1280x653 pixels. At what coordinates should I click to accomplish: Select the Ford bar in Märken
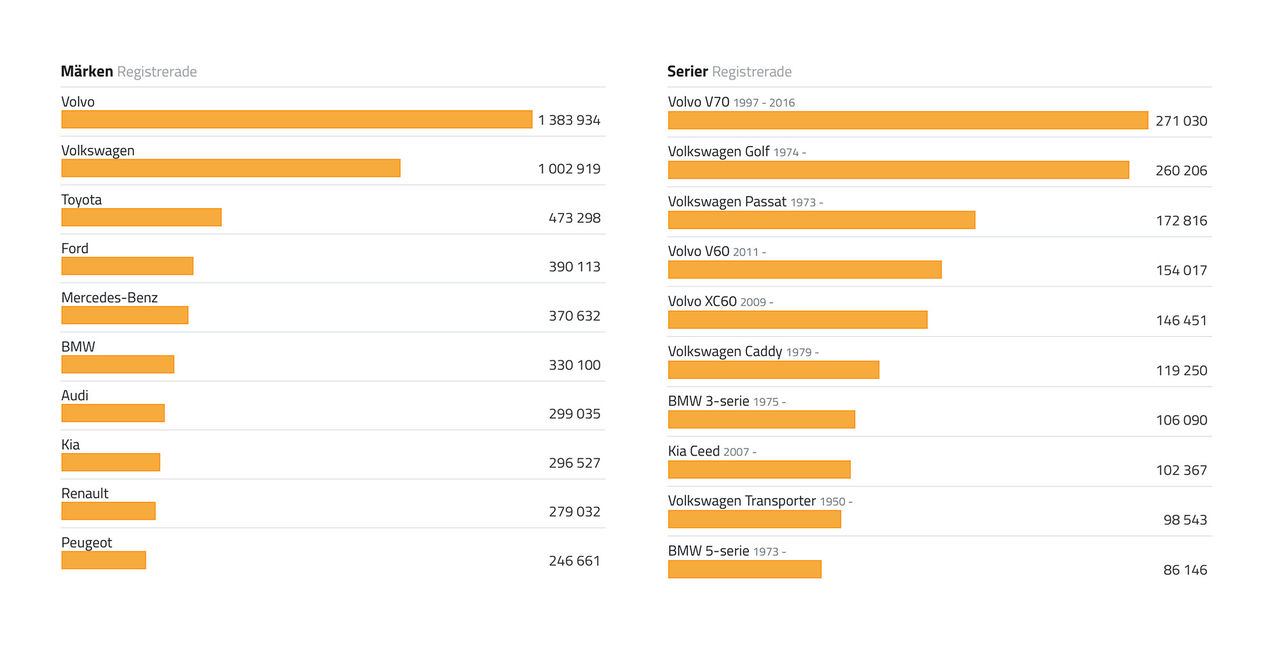(127, 266)
